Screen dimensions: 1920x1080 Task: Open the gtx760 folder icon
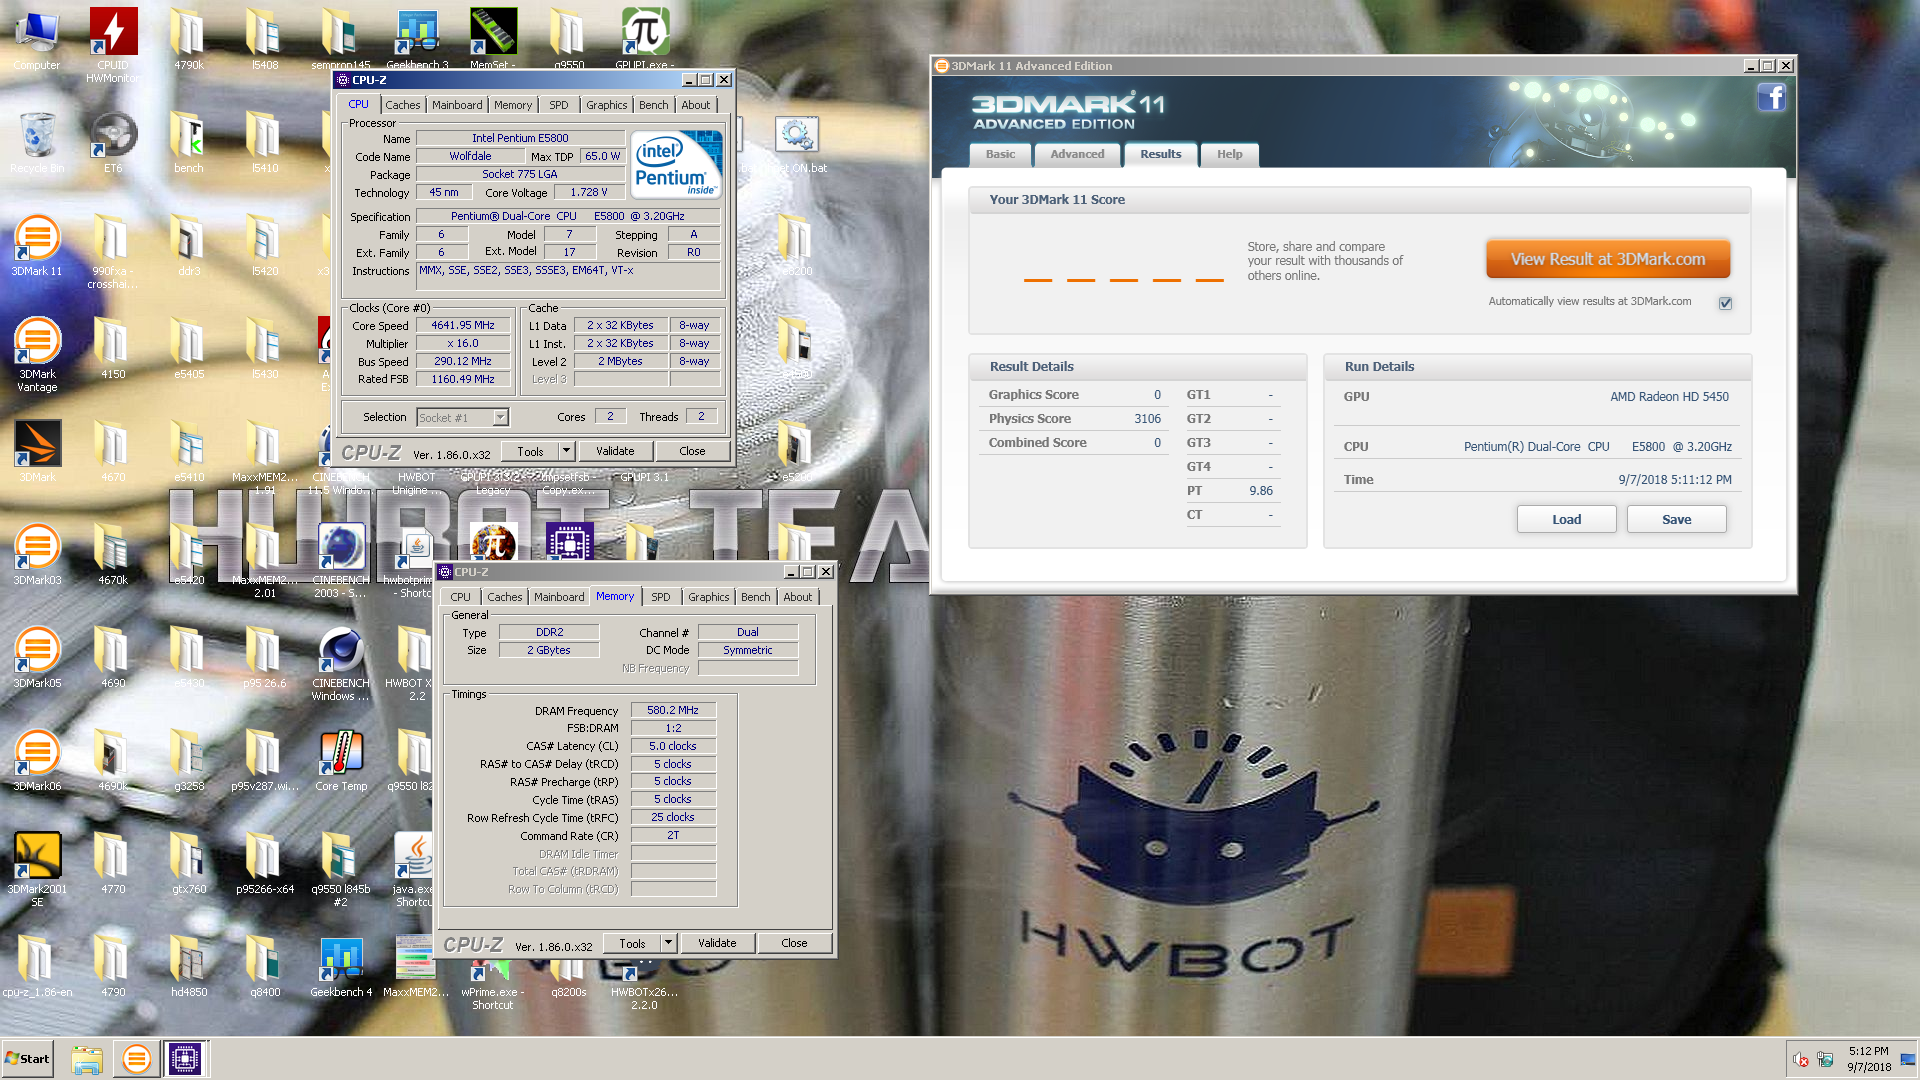point(189,863)
